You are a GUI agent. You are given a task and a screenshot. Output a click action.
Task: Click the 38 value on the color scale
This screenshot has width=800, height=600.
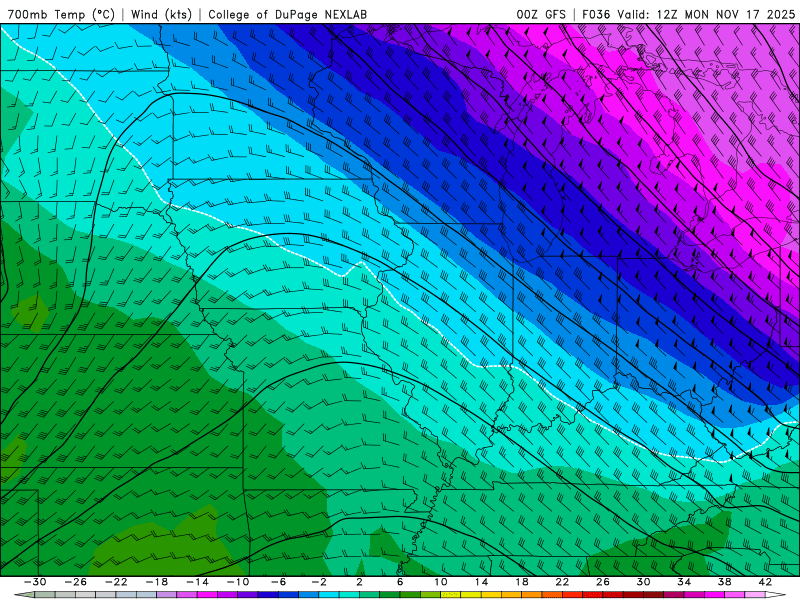click(724, 582)
